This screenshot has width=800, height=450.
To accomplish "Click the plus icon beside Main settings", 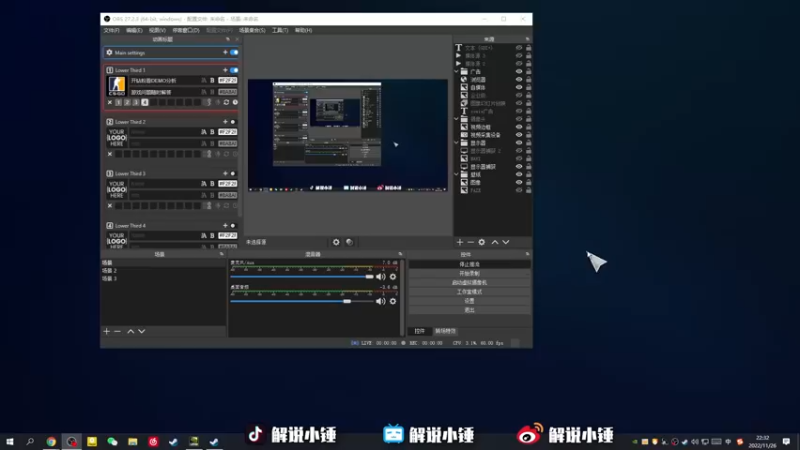I will 225,53.
